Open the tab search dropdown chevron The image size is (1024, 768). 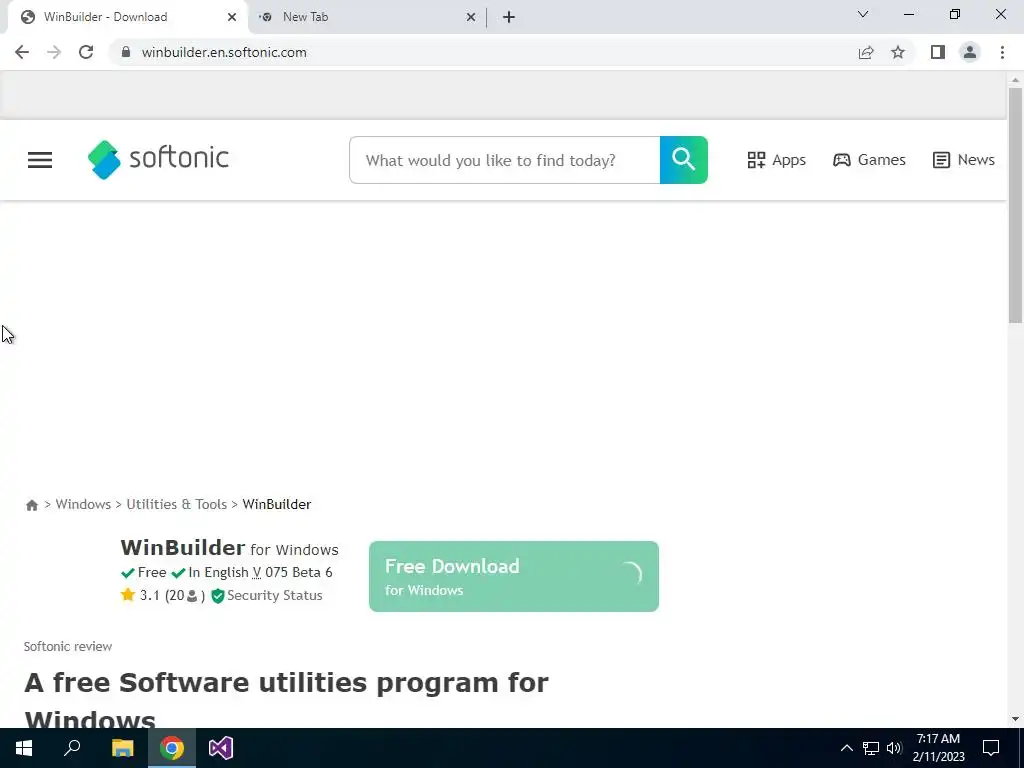863,14
